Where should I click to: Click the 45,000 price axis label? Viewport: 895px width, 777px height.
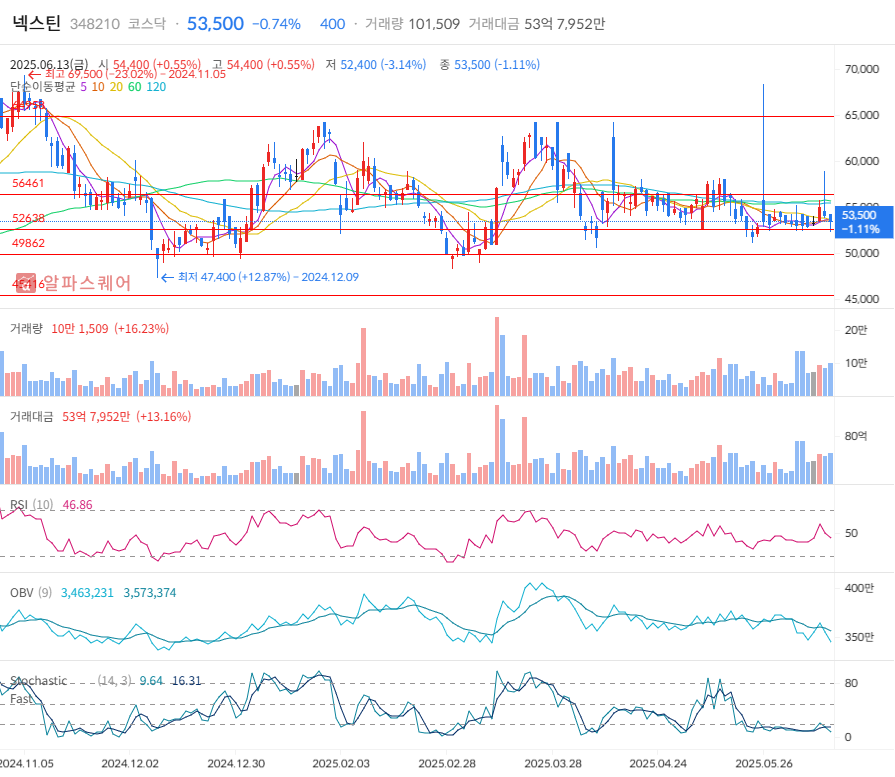pos(862,299)
